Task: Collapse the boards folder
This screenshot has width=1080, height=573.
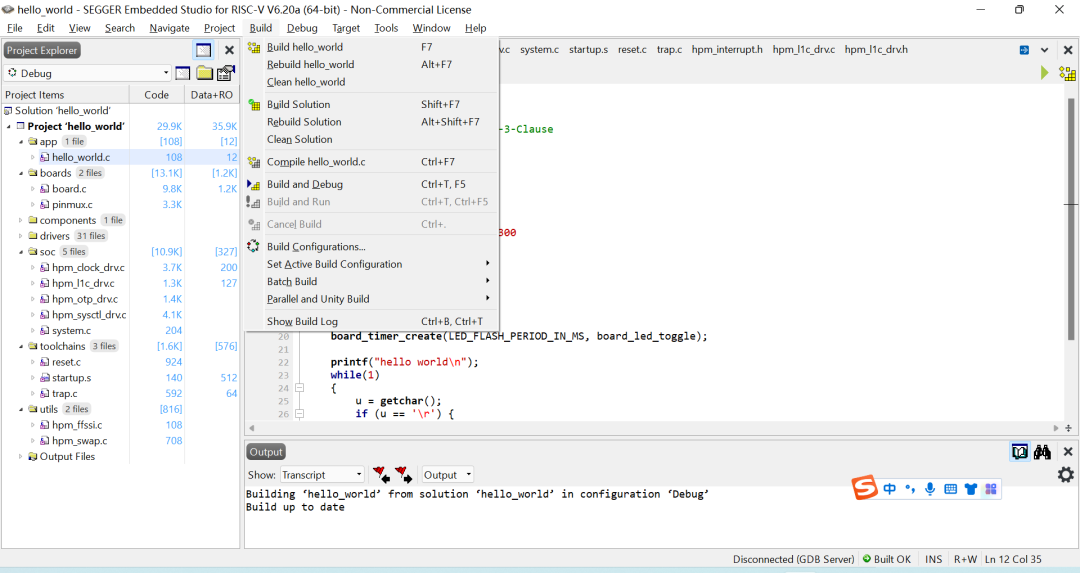Action: click(21, 174)
